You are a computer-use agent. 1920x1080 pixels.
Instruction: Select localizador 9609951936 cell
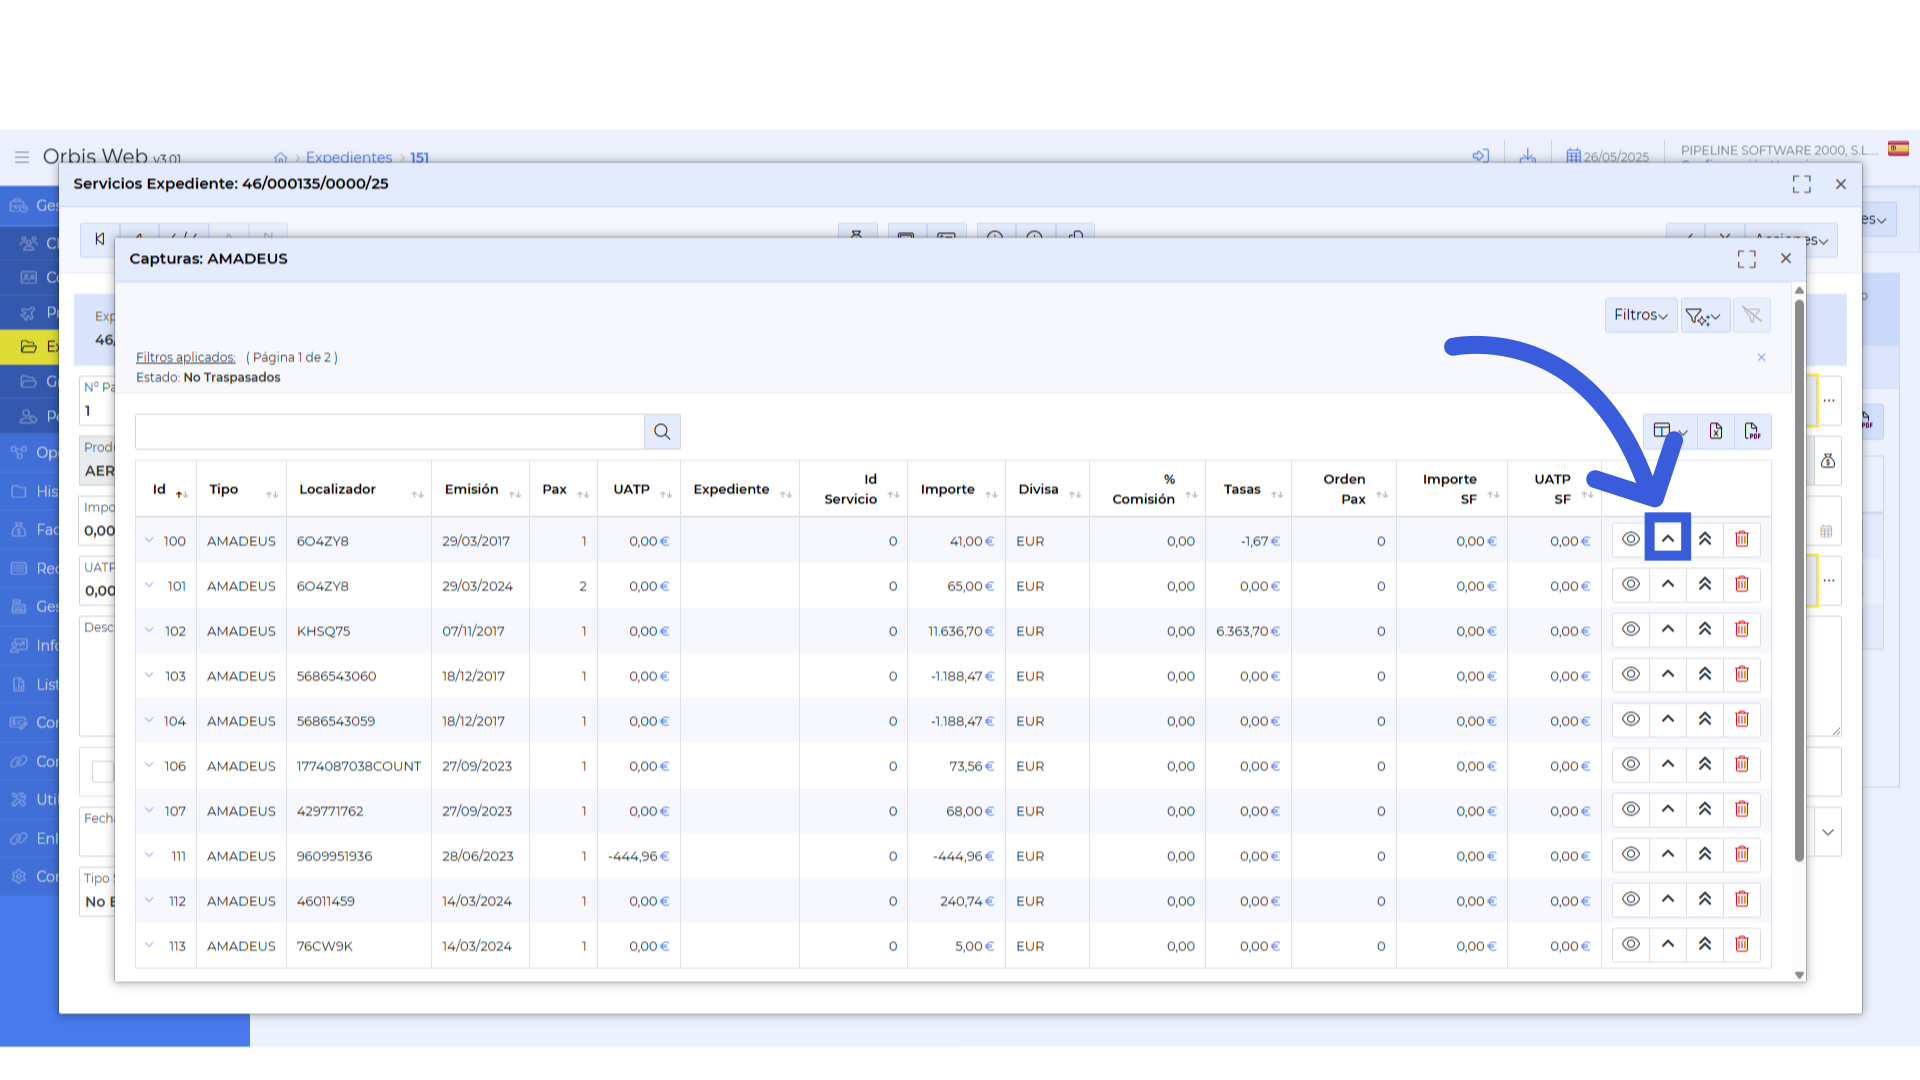(359, 856)
